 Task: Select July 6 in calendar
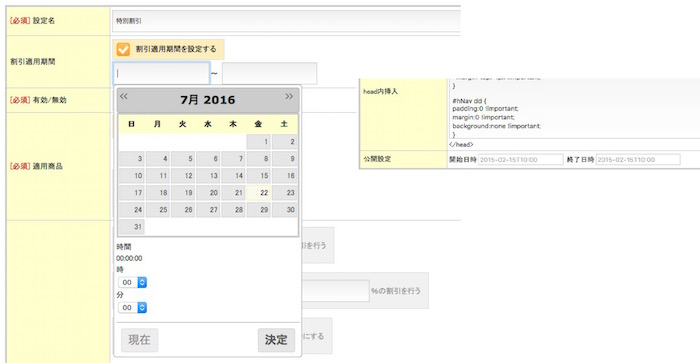208,159
